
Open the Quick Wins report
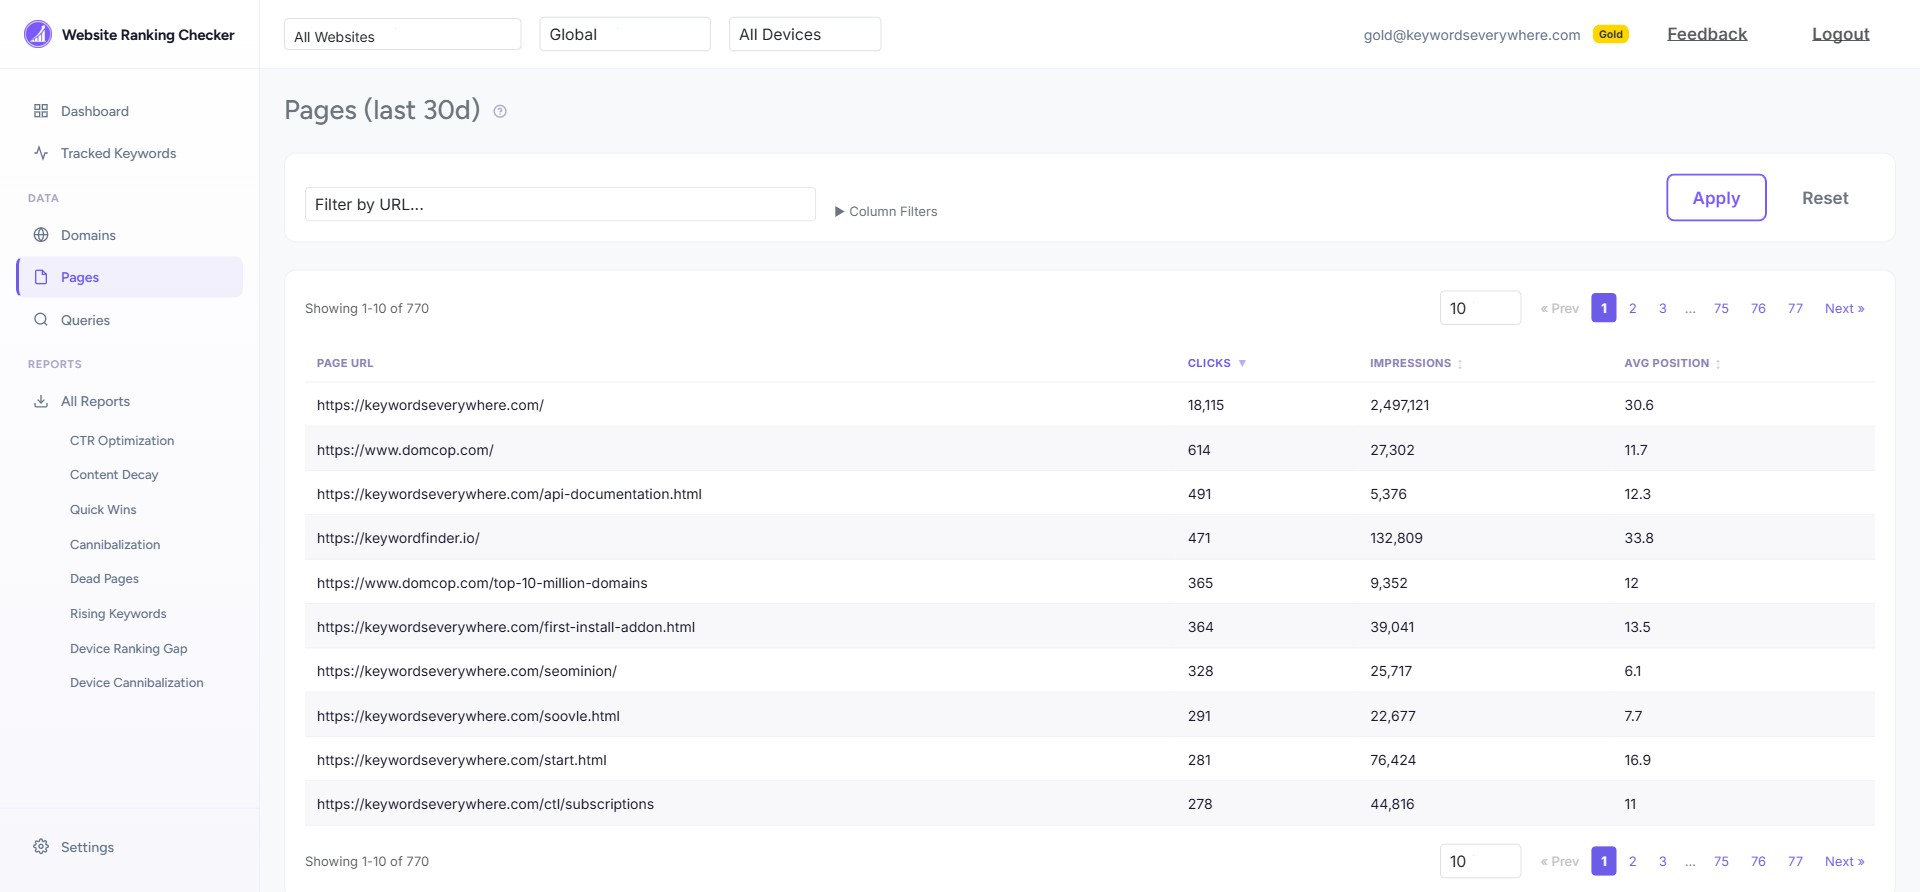[x=103, y=510]
